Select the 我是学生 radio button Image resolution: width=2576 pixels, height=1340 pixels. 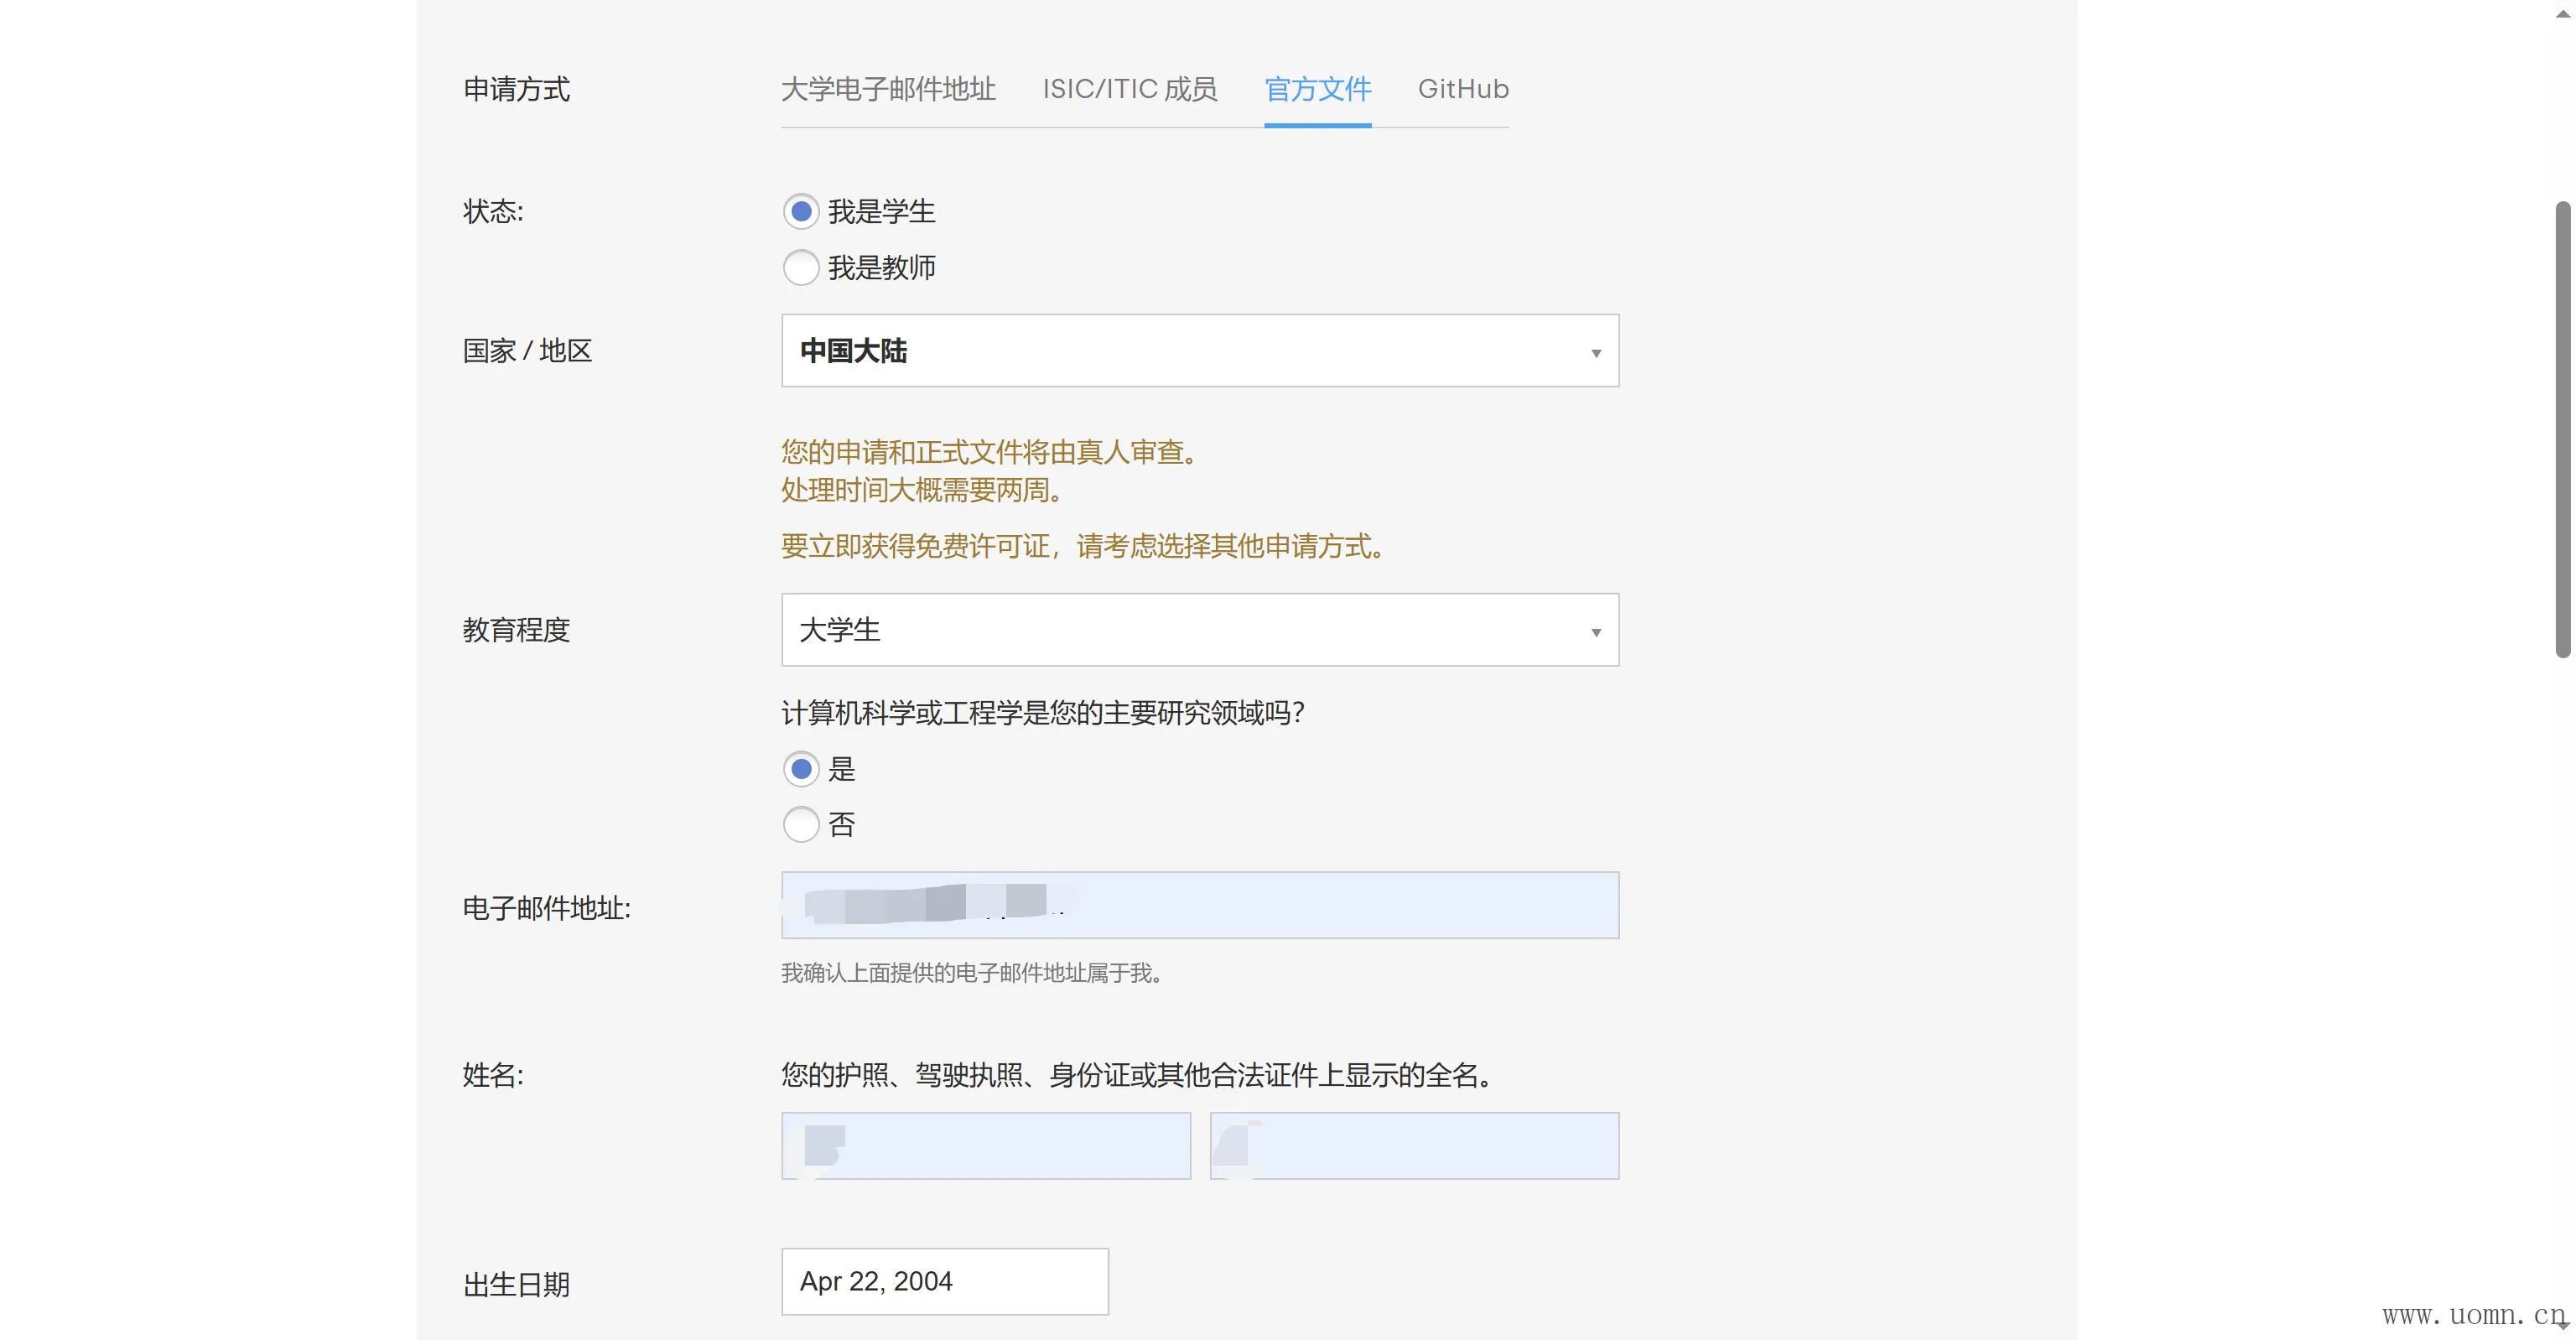point(800,212)
